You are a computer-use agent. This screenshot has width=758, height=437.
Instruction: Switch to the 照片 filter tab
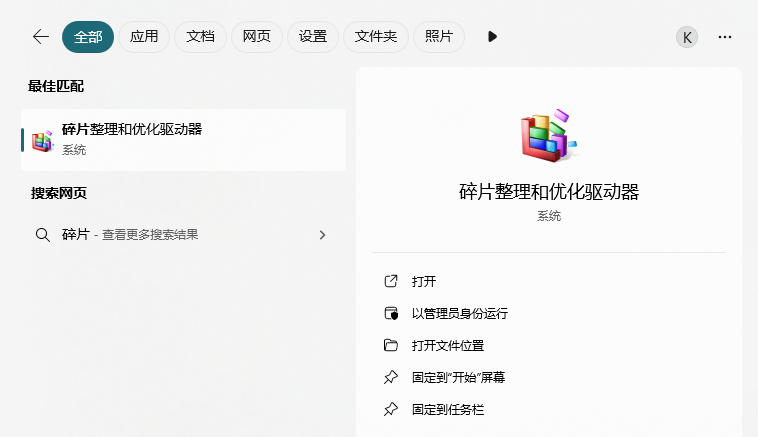pyautogui.click(x=439, y=37)
